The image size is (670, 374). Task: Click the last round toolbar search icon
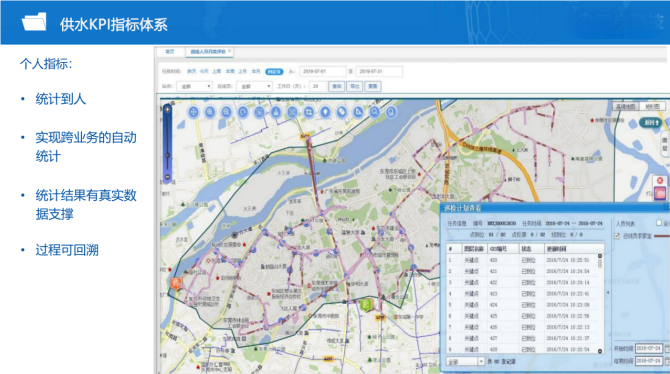pyautogui.click(x=391, y=112)
